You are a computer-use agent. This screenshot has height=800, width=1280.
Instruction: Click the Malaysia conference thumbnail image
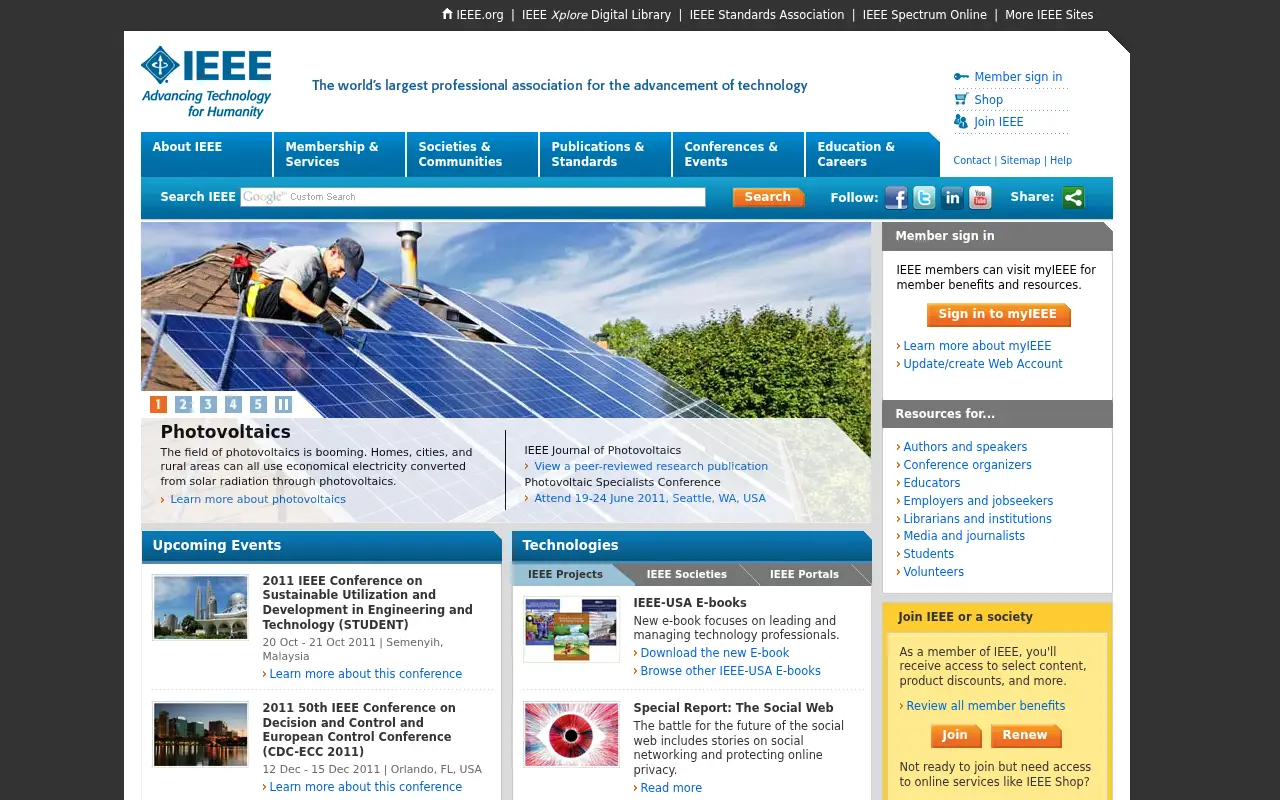(200, 607)
